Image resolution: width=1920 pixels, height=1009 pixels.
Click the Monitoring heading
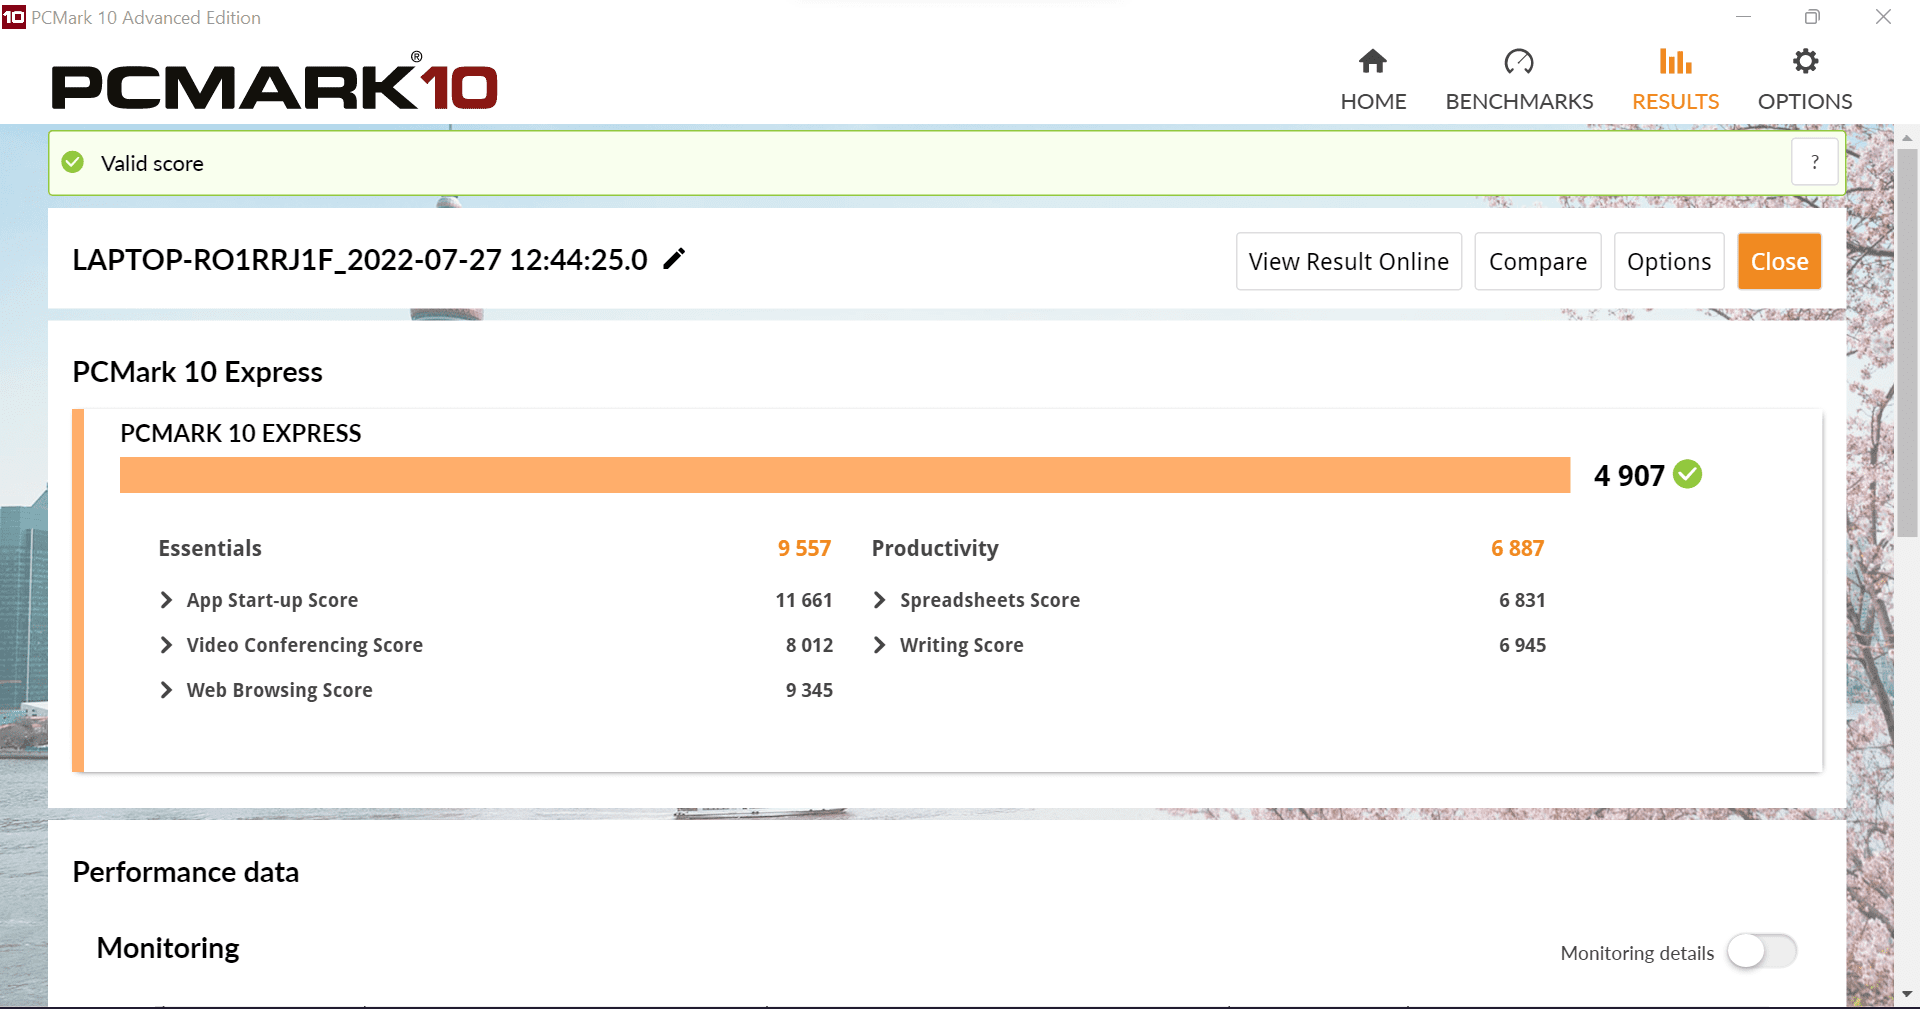click(168, 948)
